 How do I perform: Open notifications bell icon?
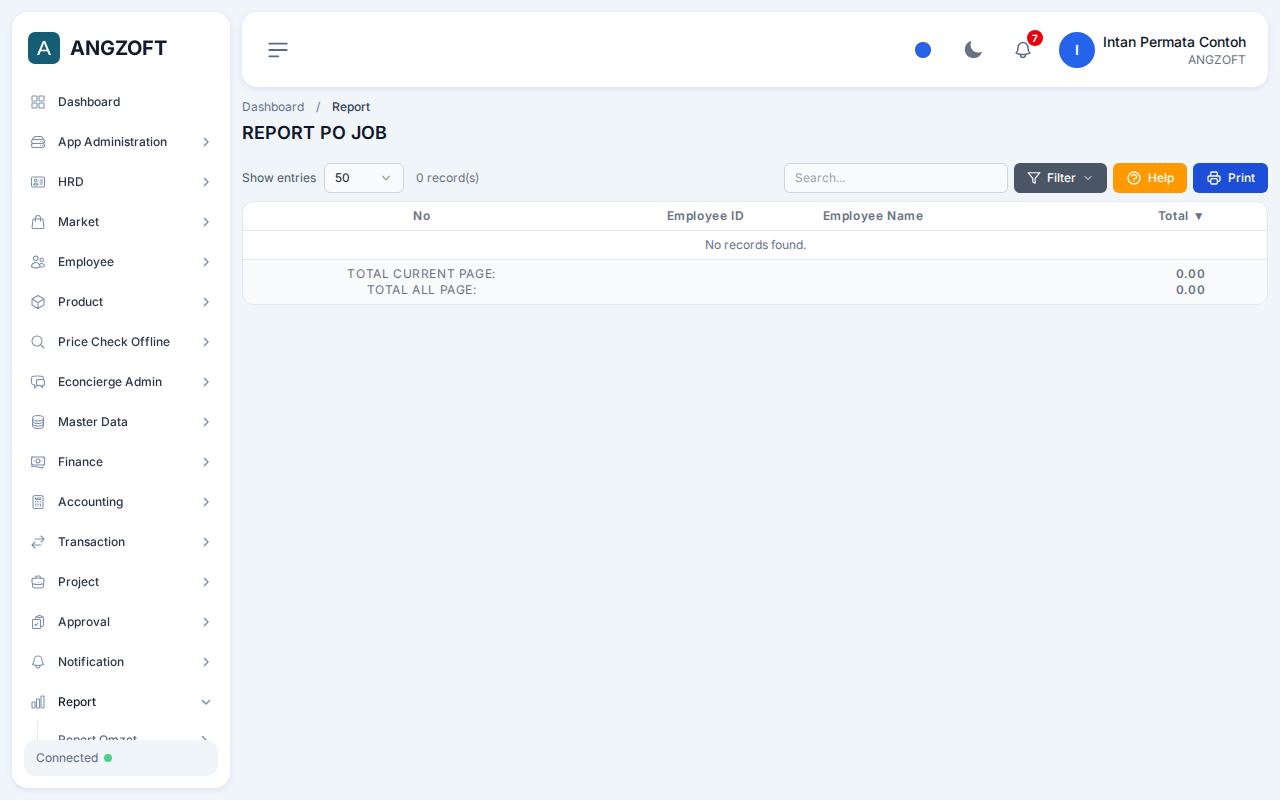tap(1023, 50)
